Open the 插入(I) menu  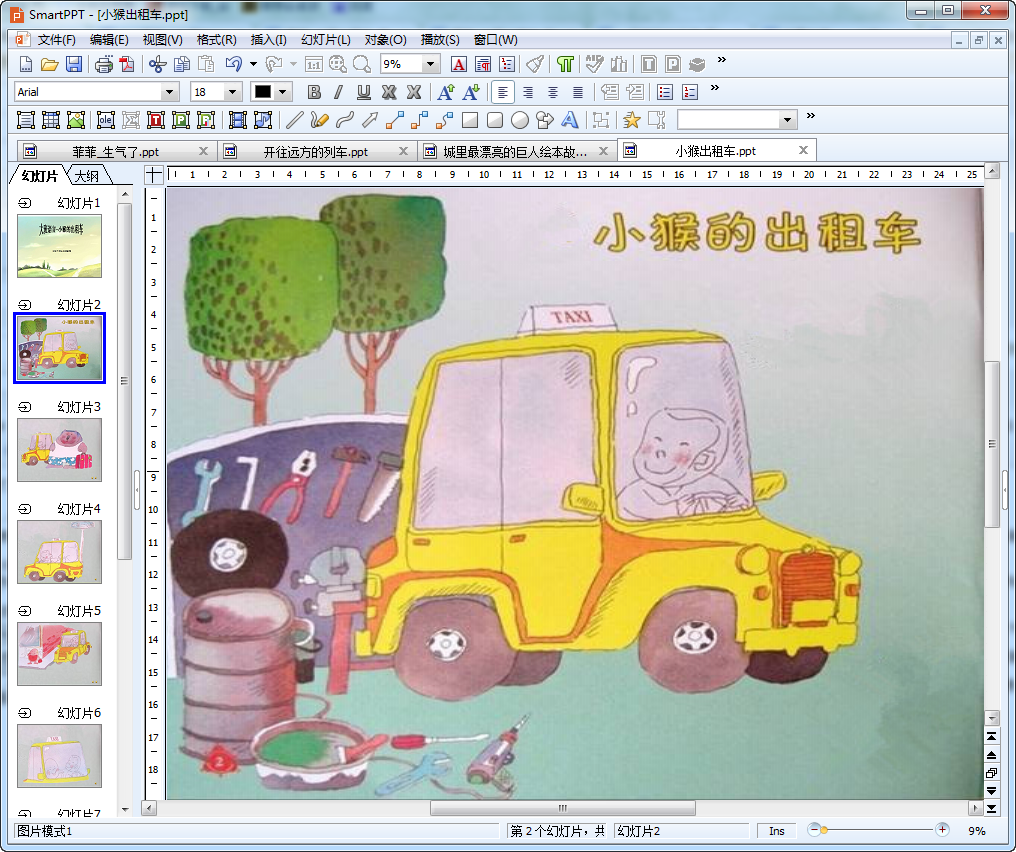click(268, 40)
